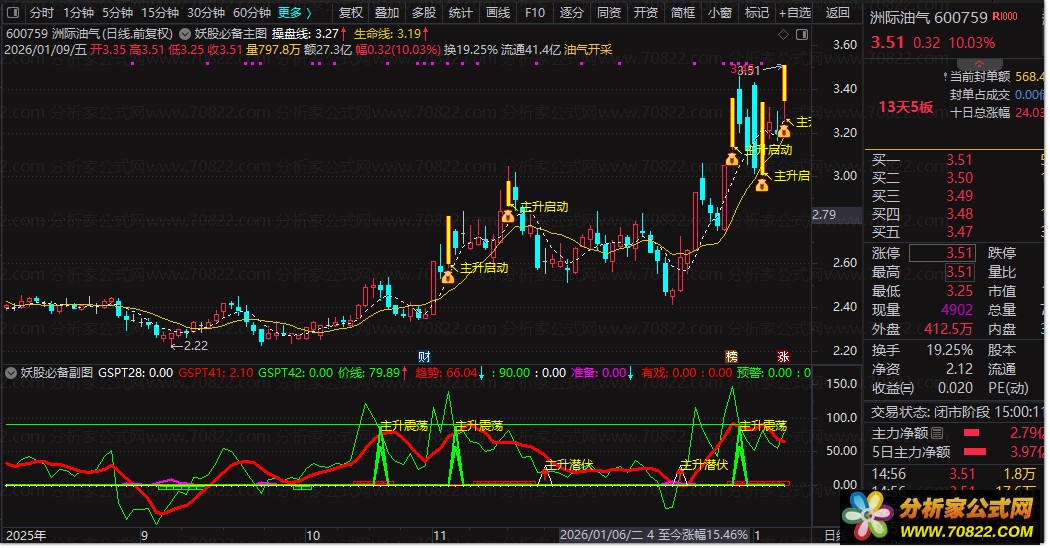This screenshot has height=548, width=1050.
Task: Click the diamond icon above the chart
Action: (783, 34)
